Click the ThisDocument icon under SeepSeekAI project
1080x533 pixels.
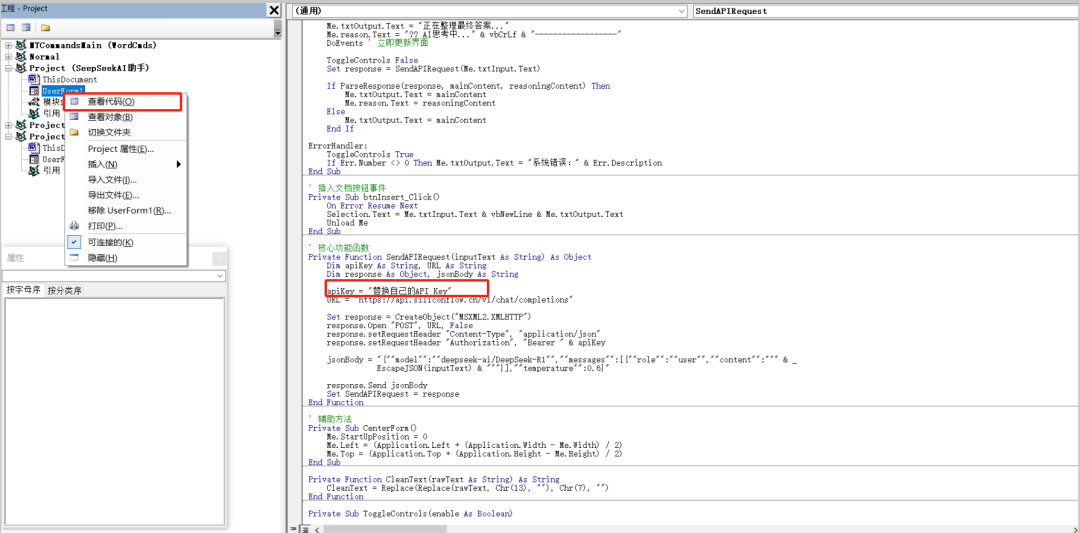[34, 79]
